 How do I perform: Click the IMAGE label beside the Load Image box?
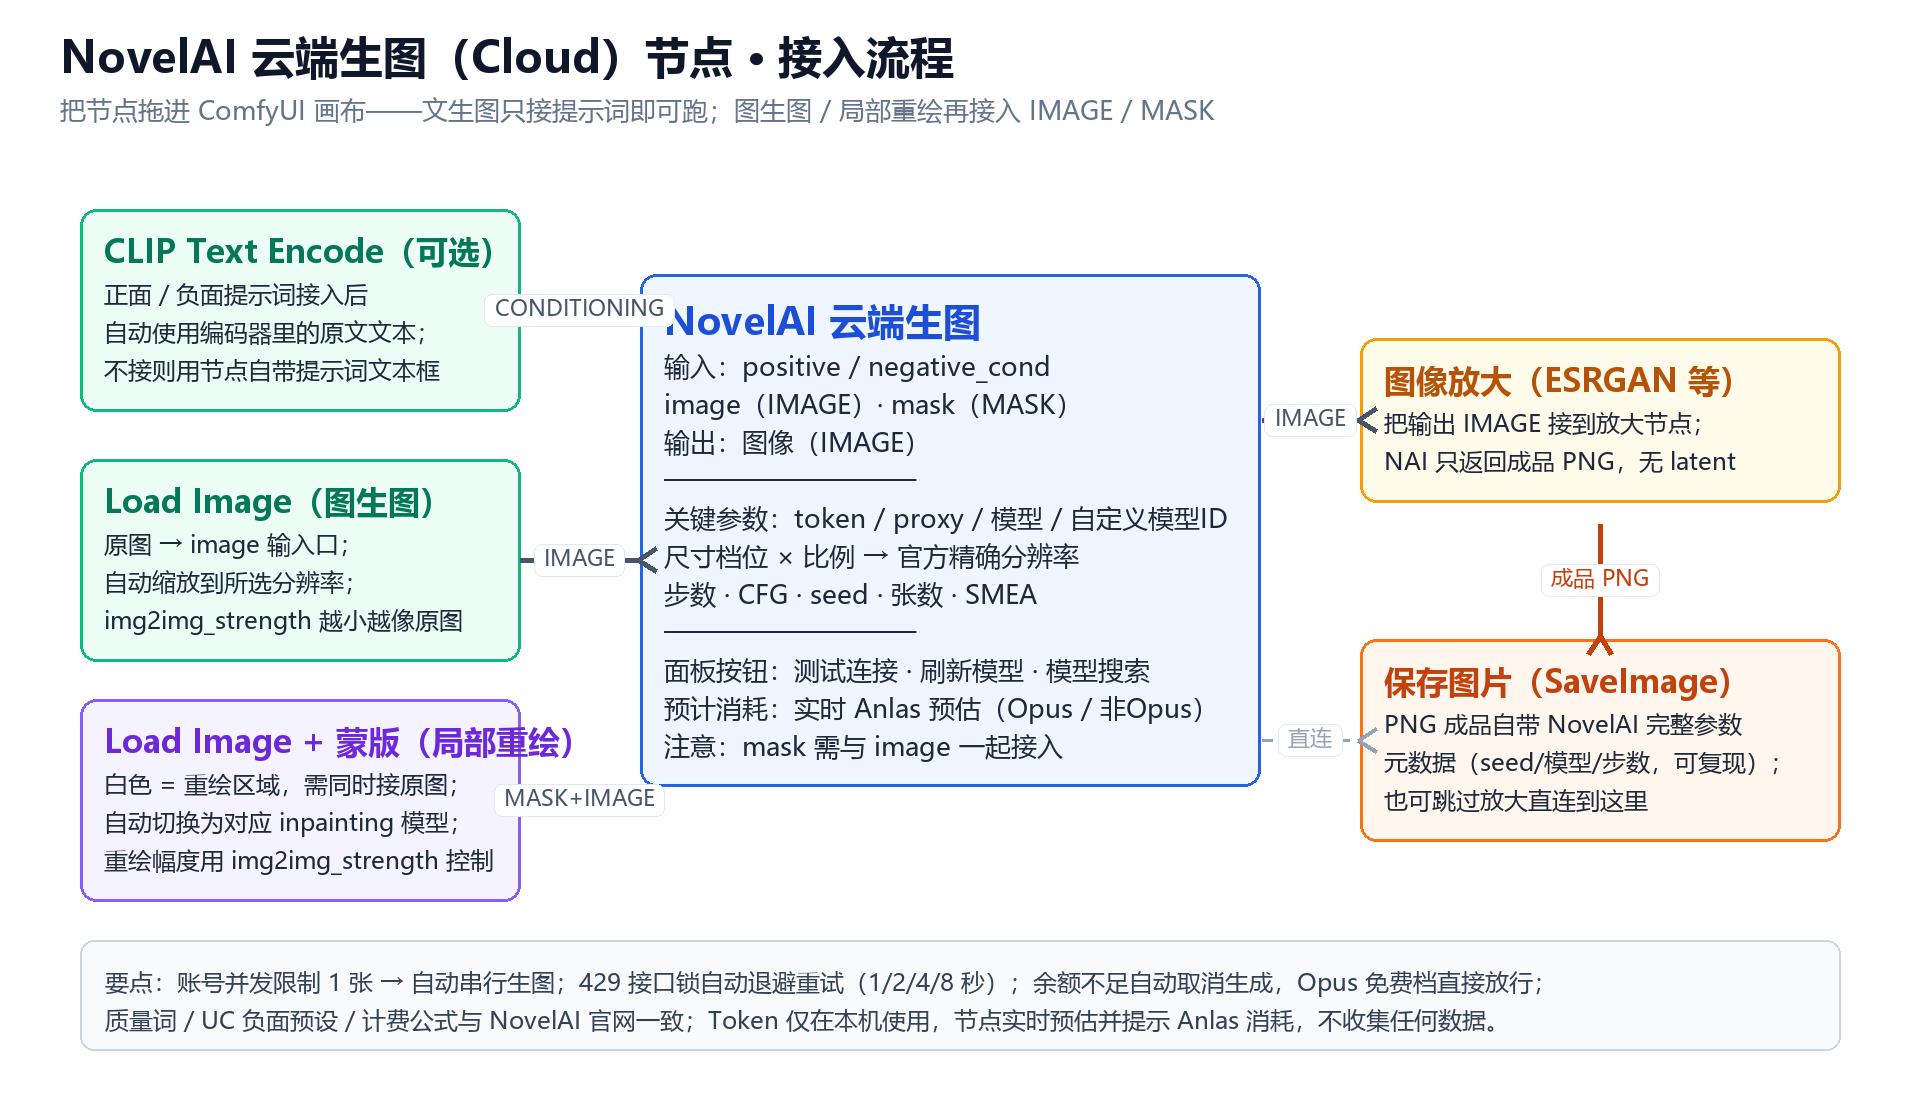(x=579, y=558)
